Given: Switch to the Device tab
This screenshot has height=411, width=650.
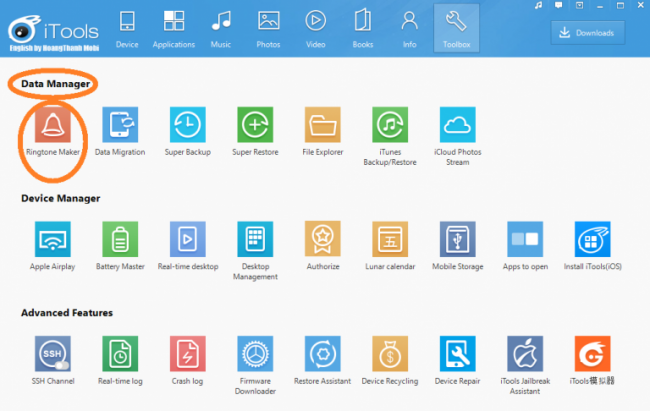Looking at the screenshot, I should [127, 29].
